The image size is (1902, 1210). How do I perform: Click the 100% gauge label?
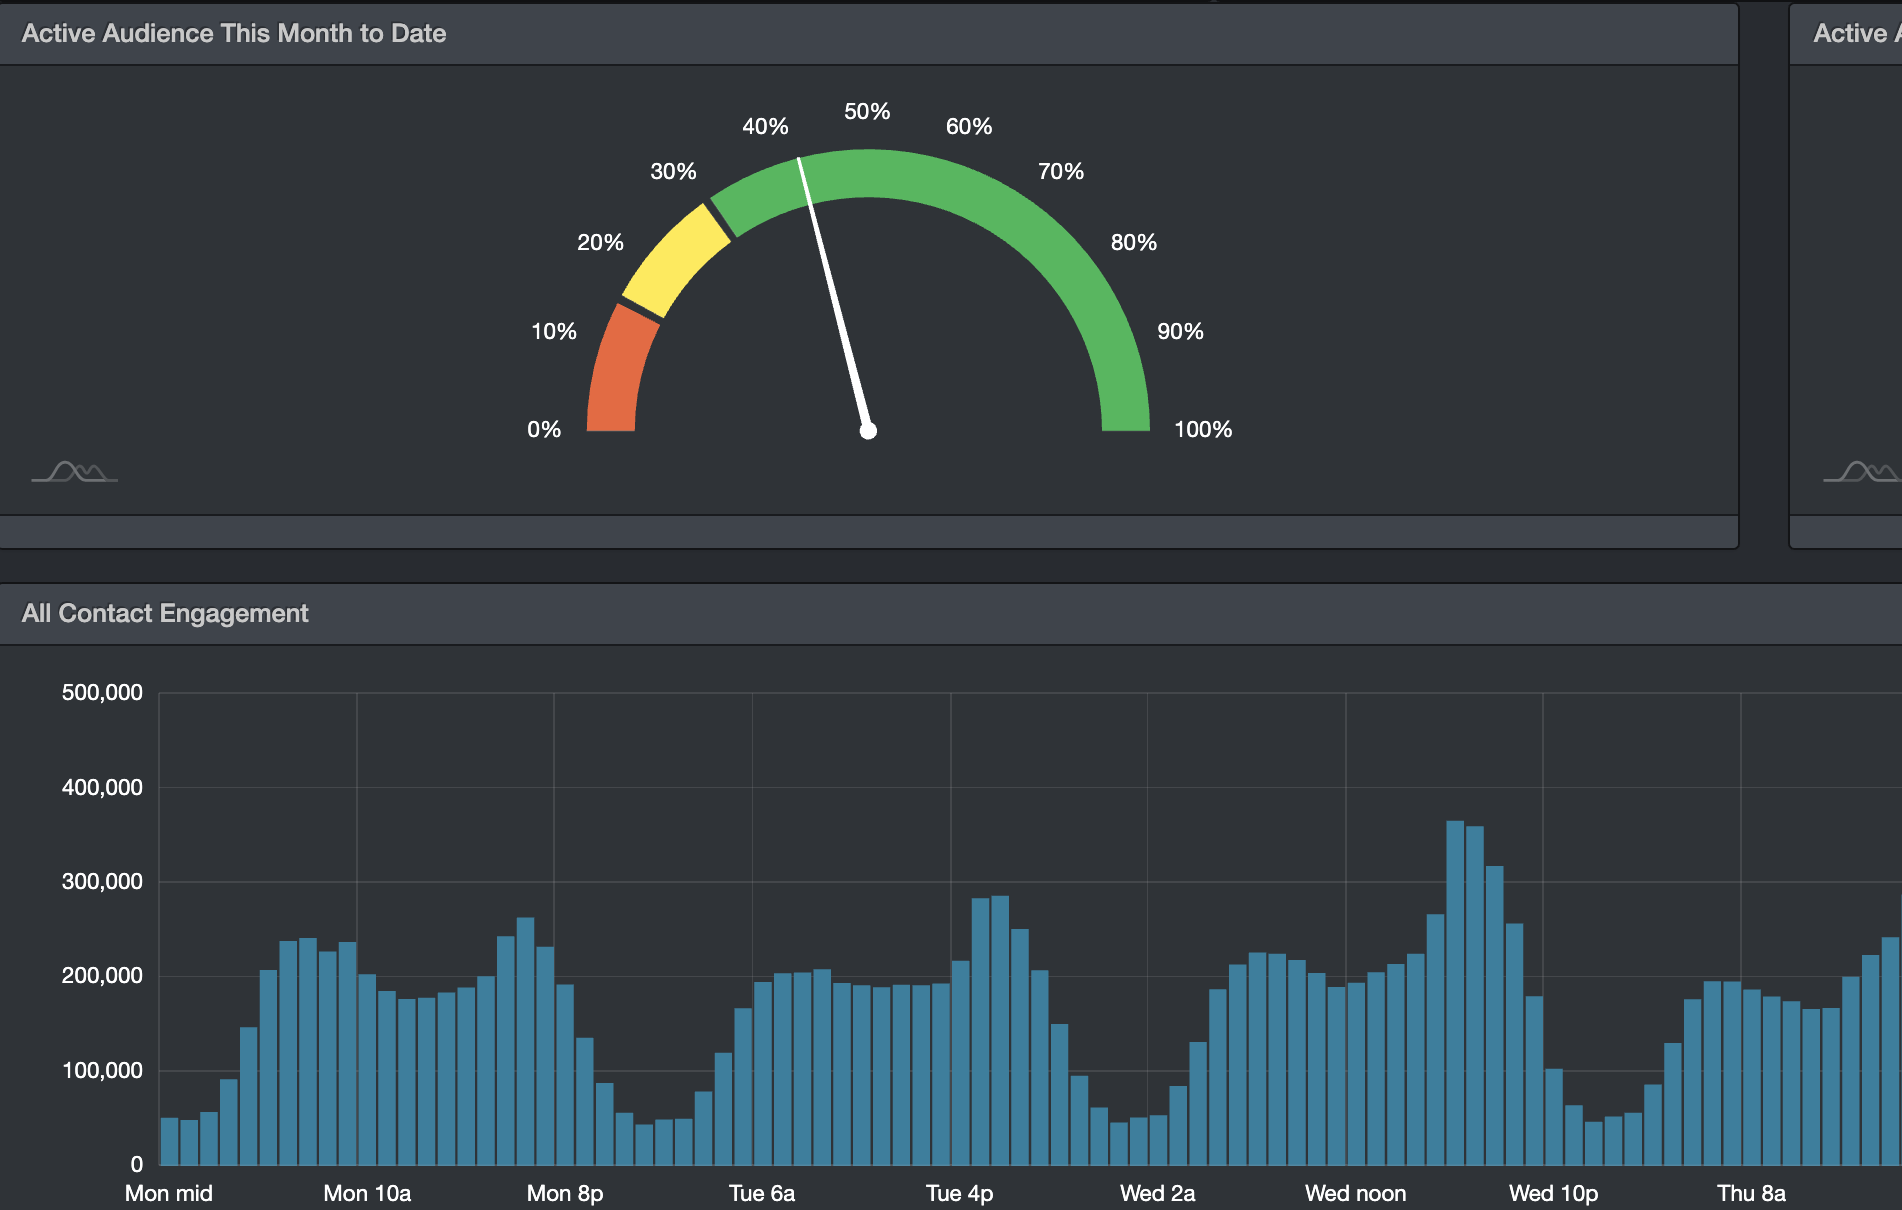(1202, 430)
